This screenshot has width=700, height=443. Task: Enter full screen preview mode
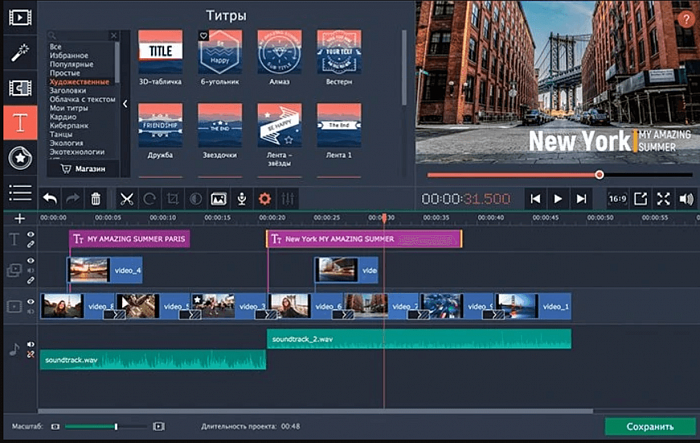pyautogui.click(x=663, y=199)
